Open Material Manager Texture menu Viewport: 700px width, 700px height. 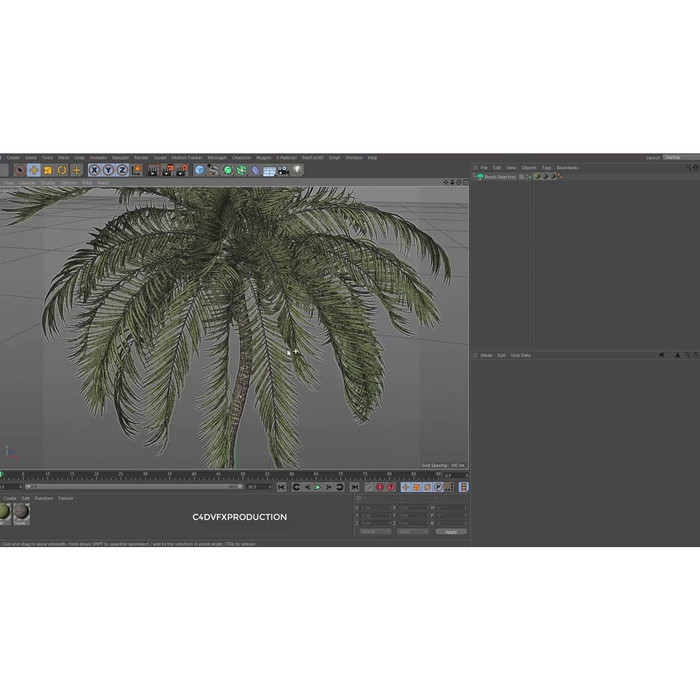pos(66,498)
